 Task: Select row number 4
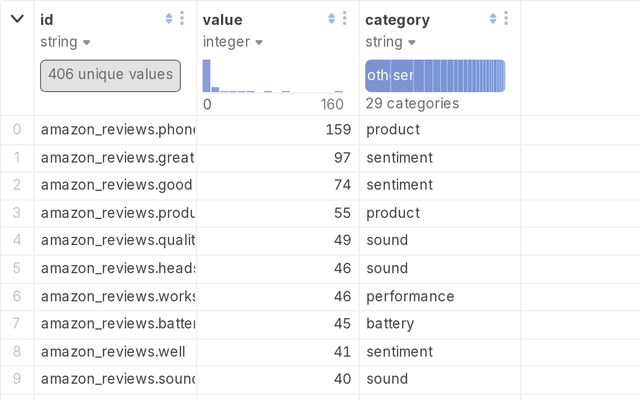pyautogui.click(x=17, y=240)
